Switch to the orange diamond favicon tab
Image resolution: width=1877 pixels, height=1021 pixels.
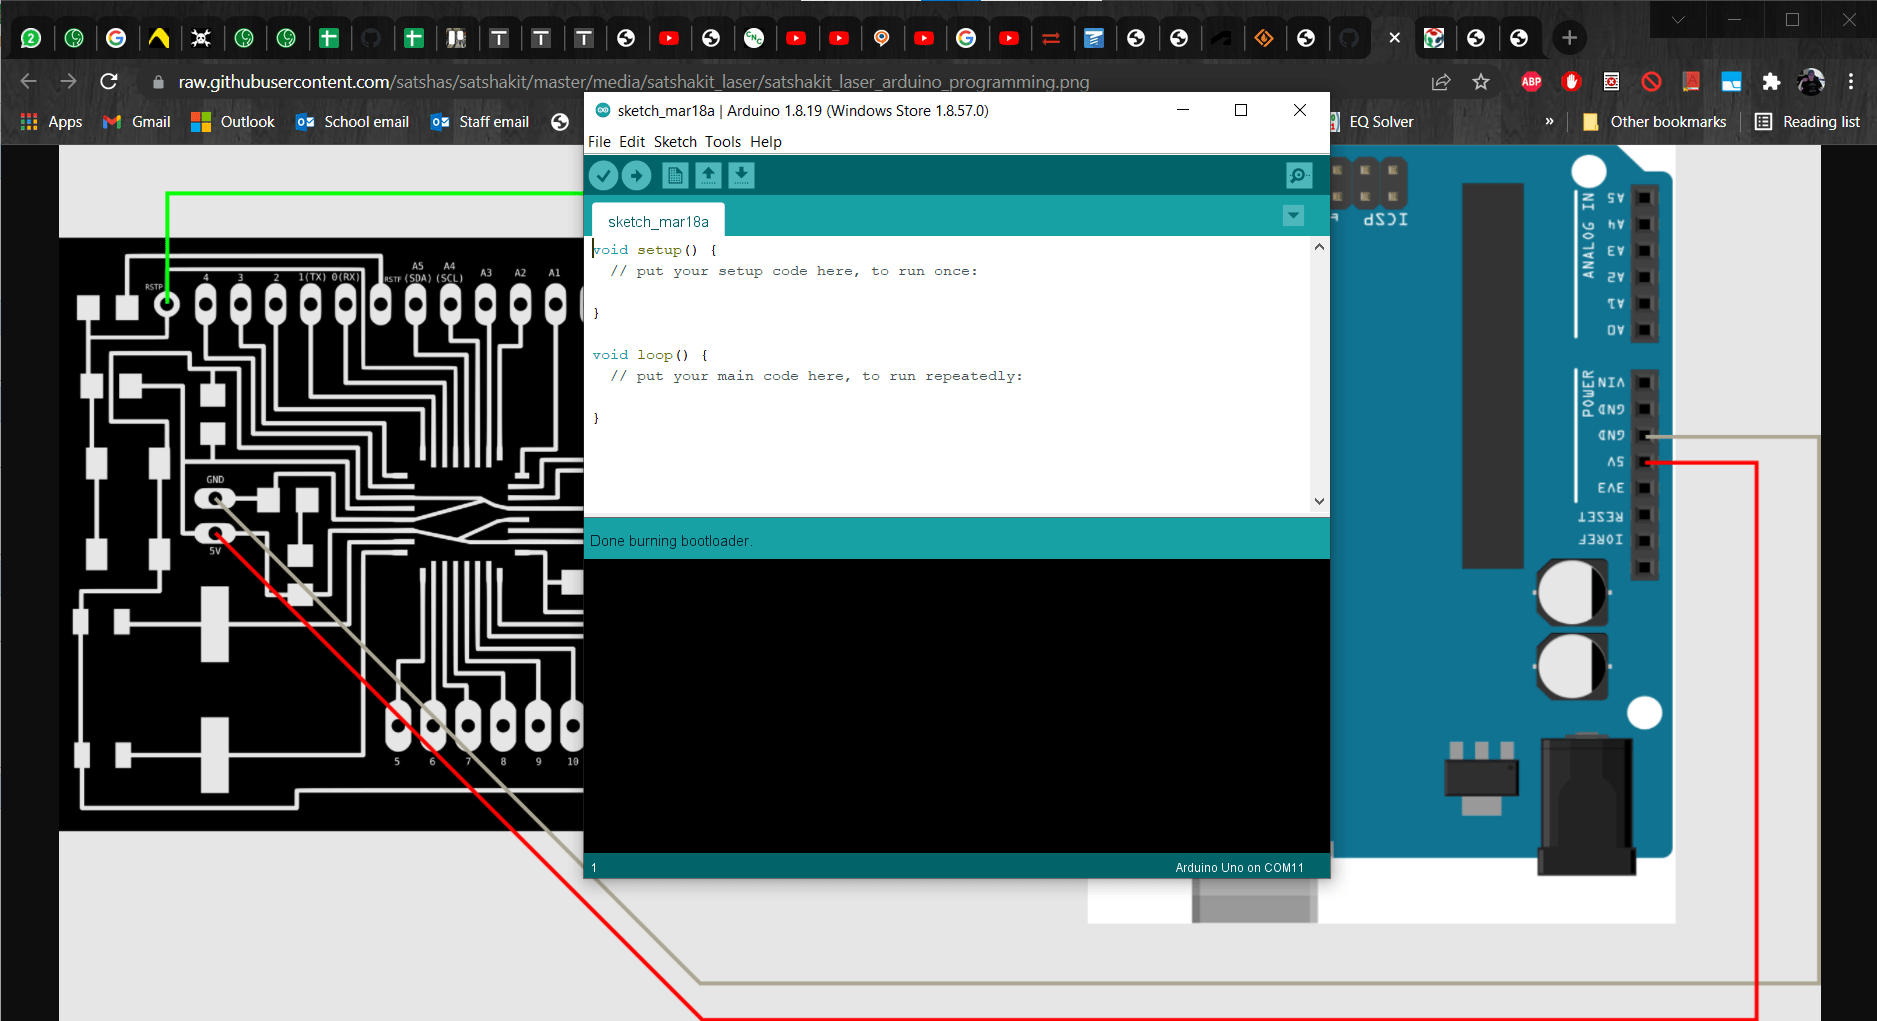pos(1264,38)
